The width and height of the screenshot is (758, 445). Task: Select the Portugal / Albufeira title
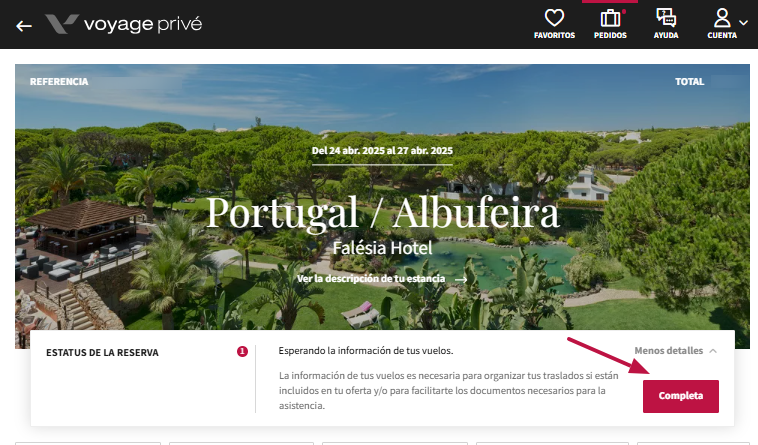(382, 213)
